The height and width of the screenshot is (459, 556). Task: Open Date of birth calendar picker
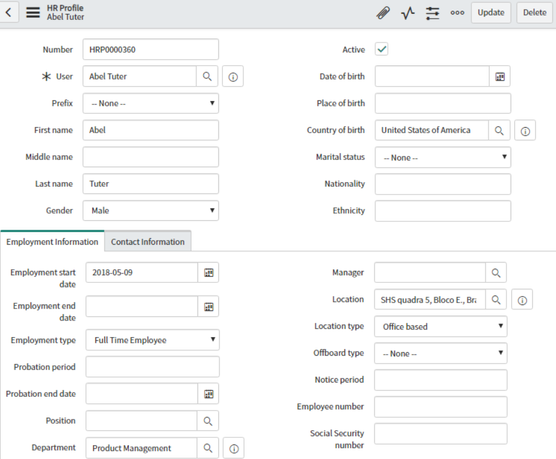(x=500, y=76)
